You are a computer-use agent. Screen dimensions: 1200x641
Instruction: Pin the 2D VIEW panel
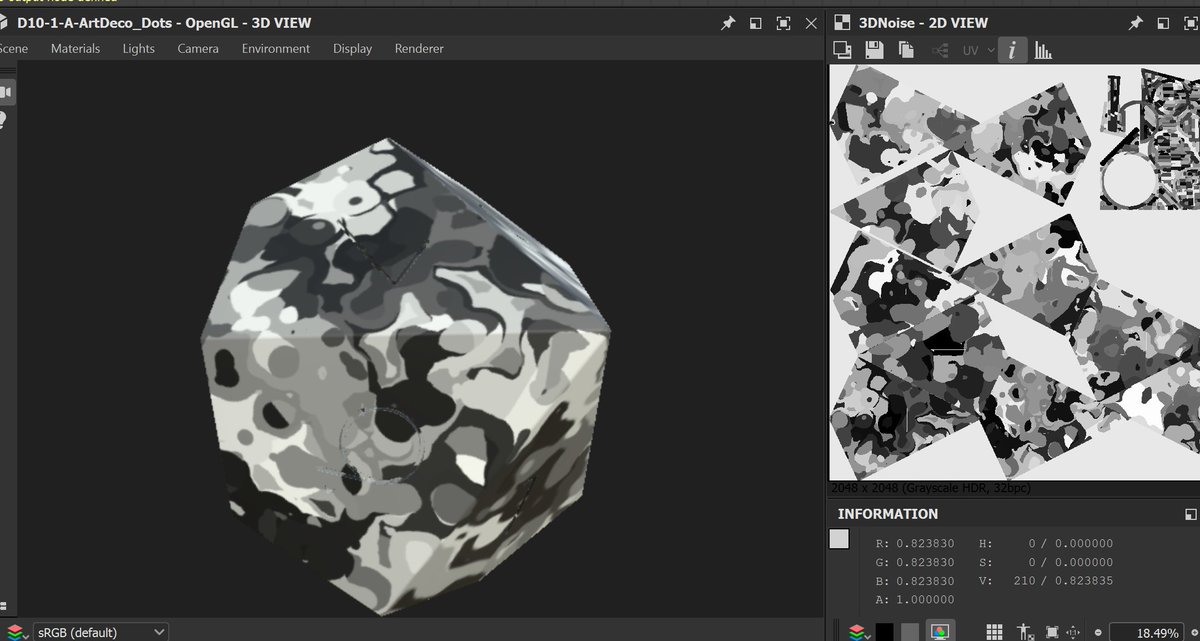[x=1135, y=23]
